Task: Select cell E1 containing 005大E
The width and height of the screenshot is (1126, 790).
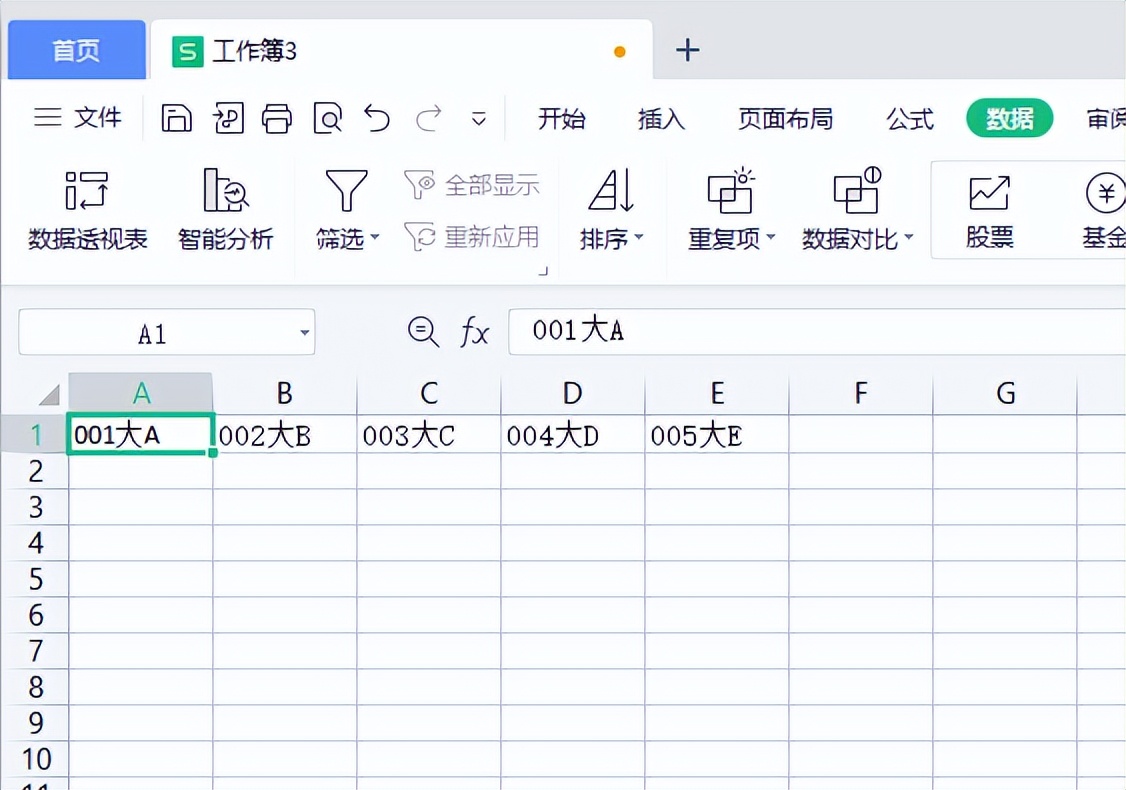Action: [716, 435]
